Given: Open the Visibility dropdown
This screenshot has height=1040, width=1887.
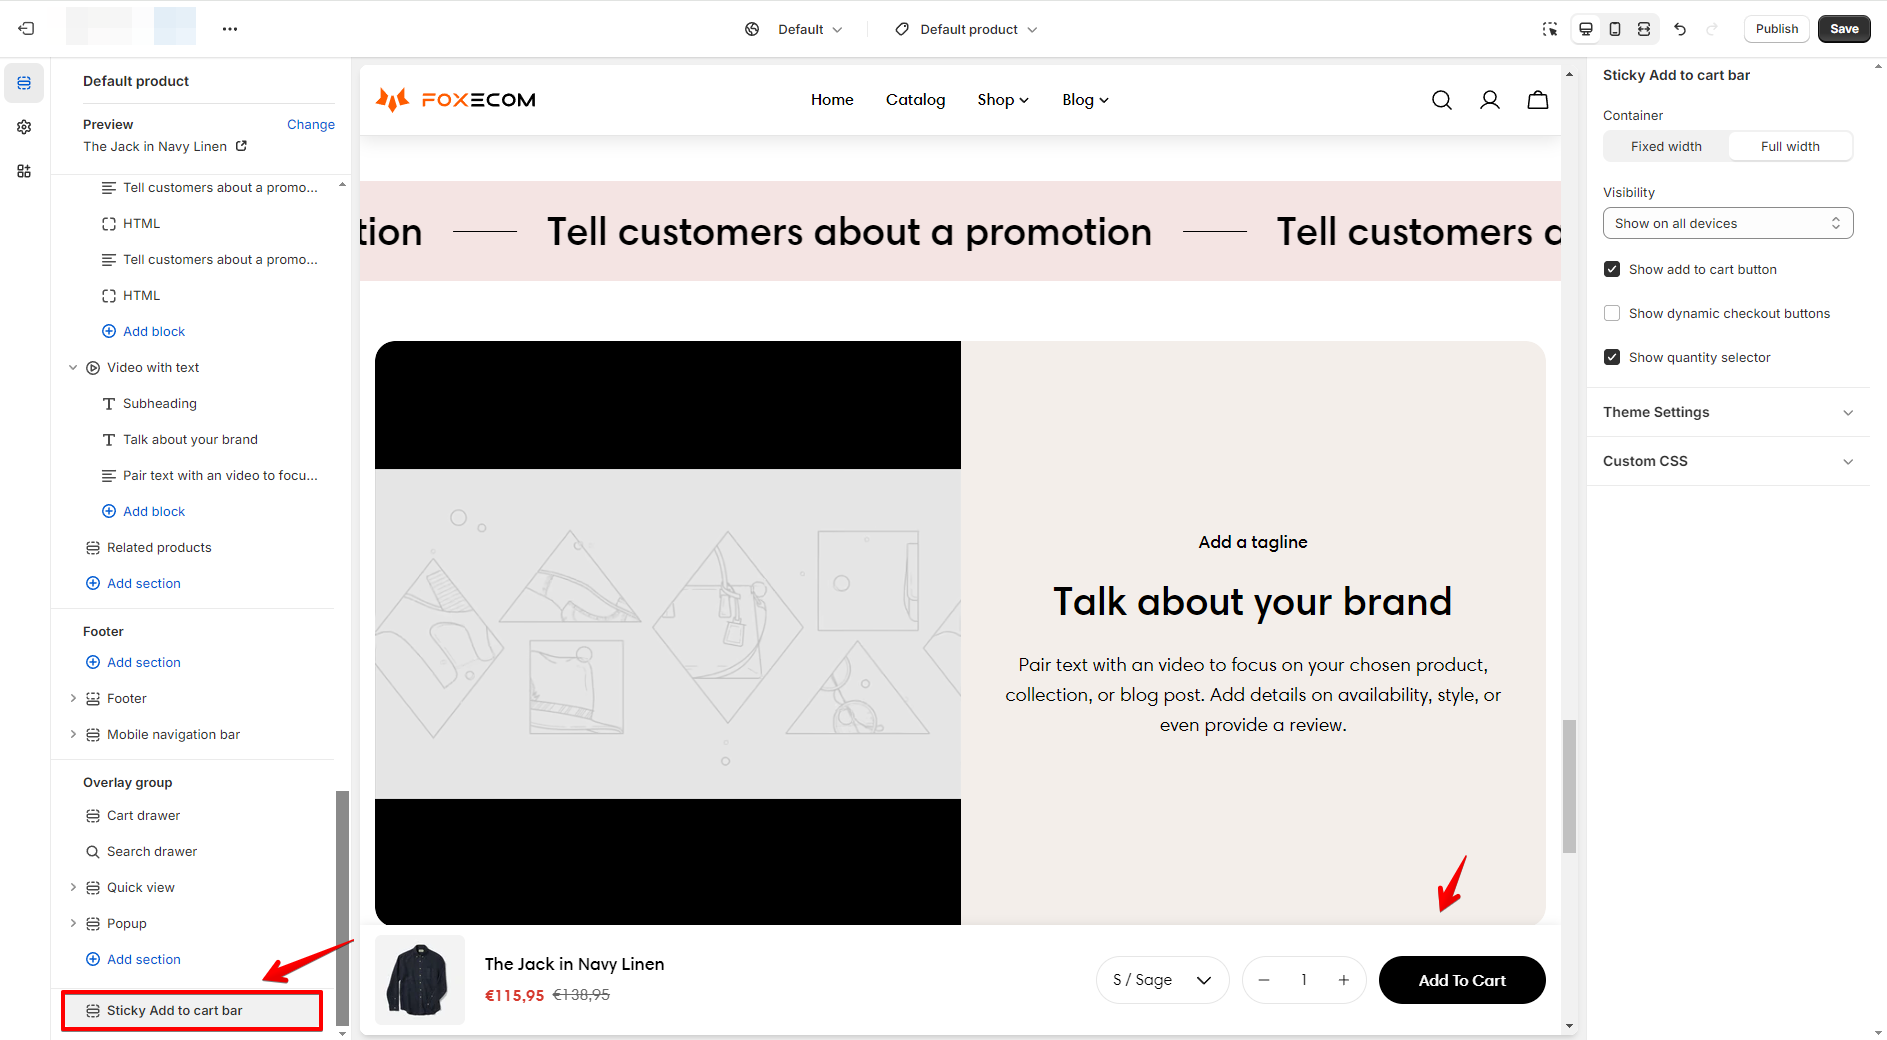Looking at the screenshot, I should coord(1728,223).
